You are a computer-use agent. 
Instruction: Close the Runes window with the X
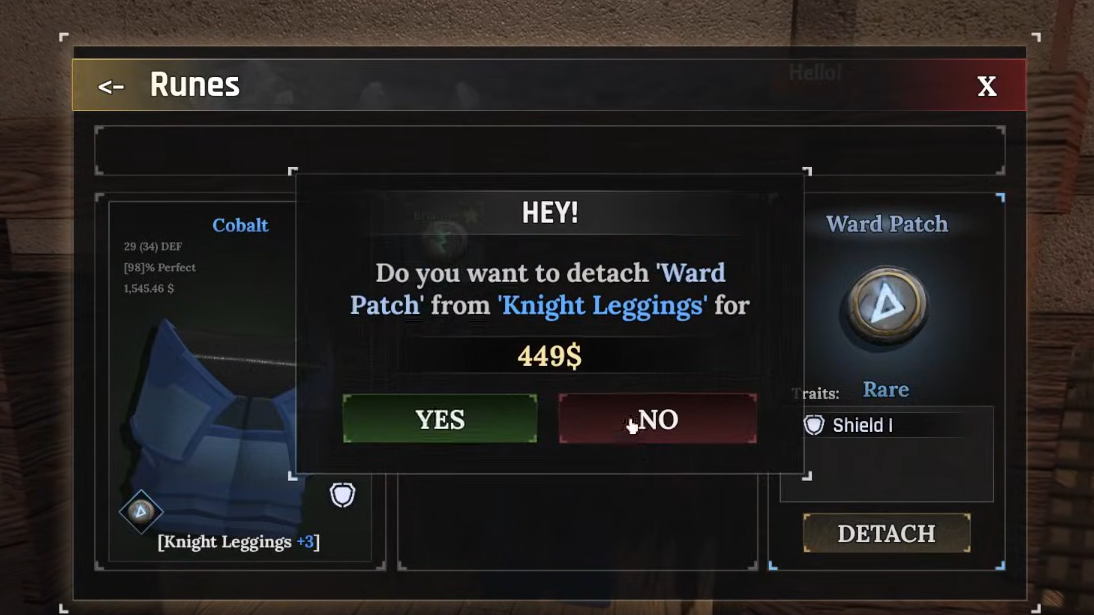point(987,87)
